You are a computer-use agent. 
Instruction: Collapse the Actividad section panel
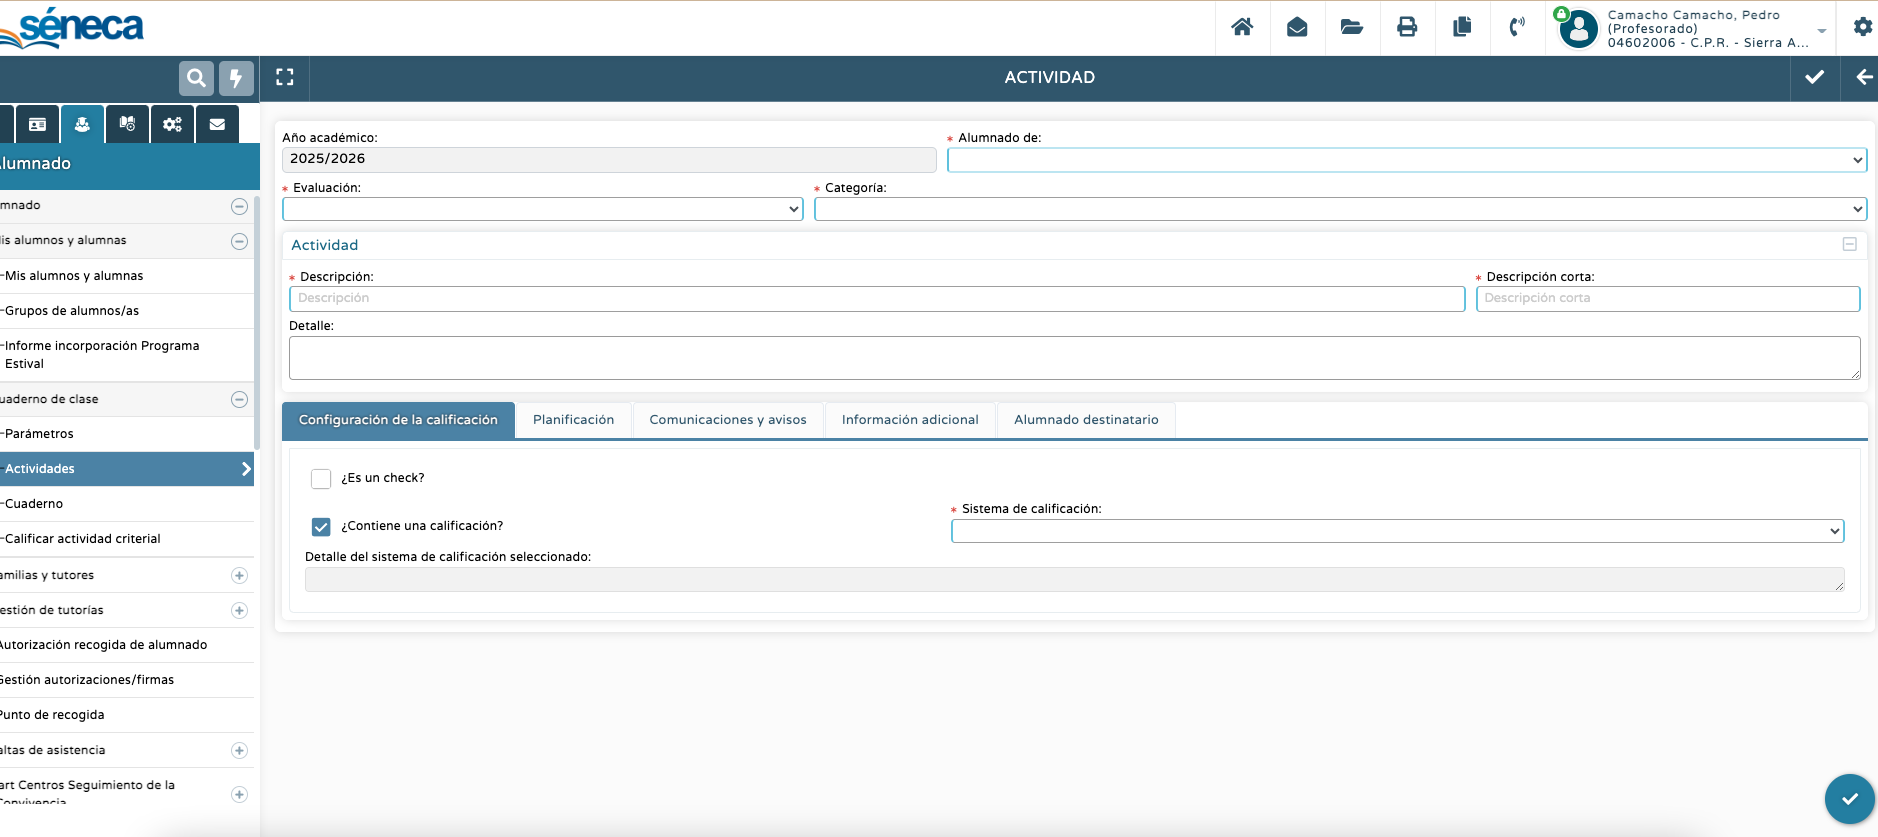[1849, 245]
